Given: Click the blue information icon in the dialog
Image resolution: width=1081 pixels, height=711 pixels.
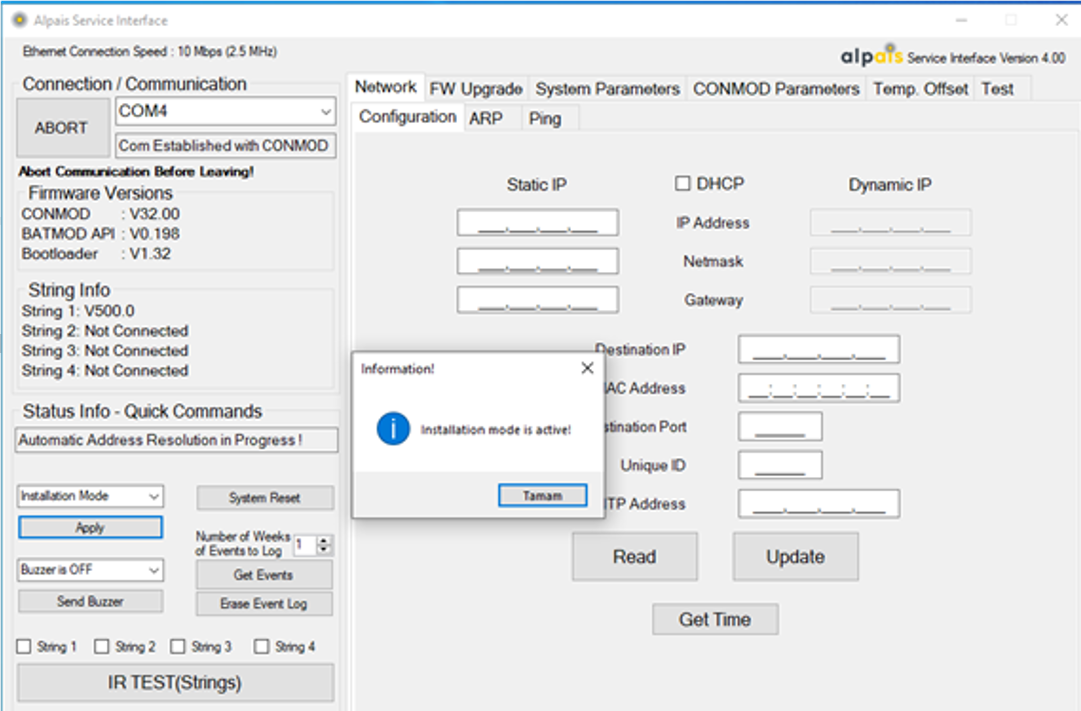Looking at the screenshot, I should [x=393, y=429].
